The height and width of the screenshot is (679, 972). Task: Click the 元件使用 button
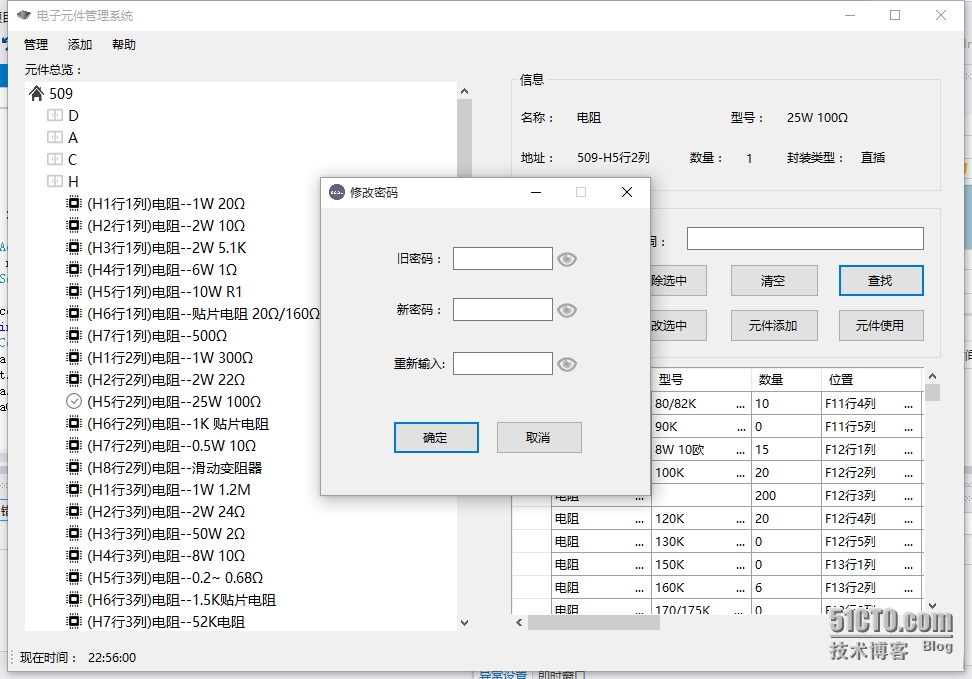[x=881, y=326]
